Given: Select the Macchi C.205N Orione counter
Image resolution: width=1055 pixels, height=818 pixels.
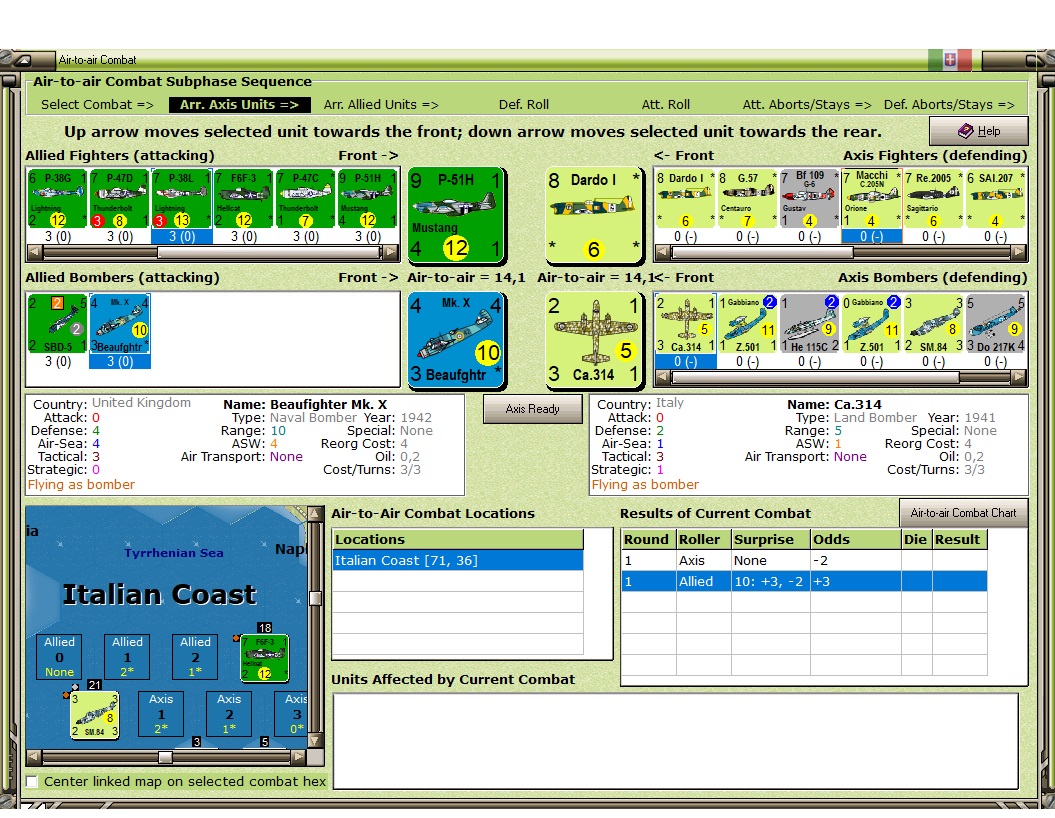Looking at the screenshot, I should 871,198.
